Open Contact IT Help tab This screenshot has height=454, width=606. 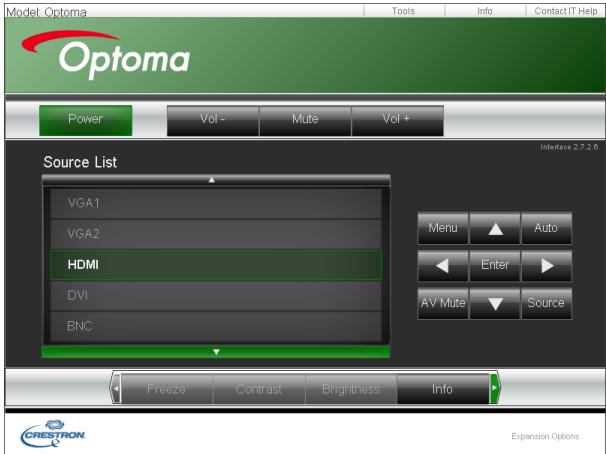pyautogui.click(x=566, y=11)
